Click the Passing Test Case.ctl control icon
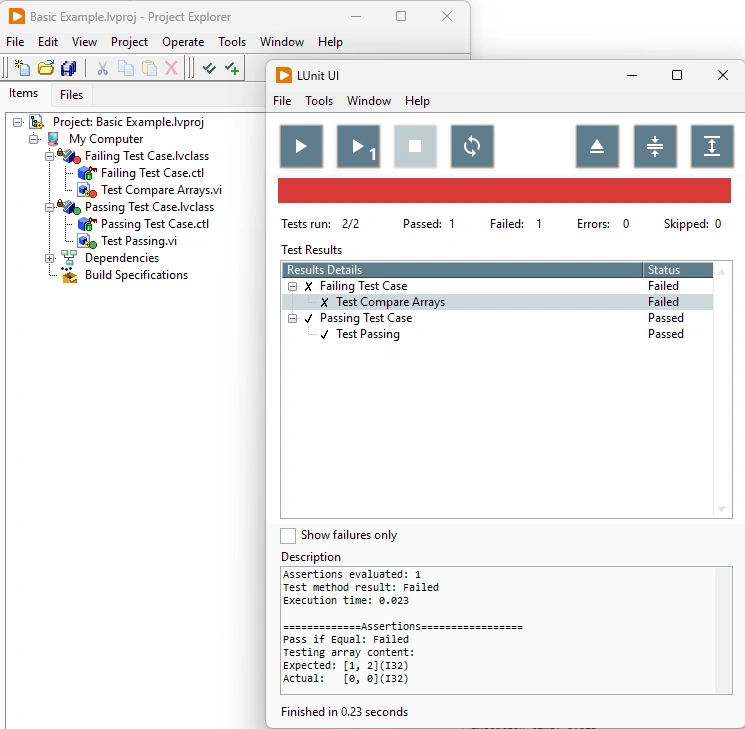745x729 pixels. click(87, 224)
